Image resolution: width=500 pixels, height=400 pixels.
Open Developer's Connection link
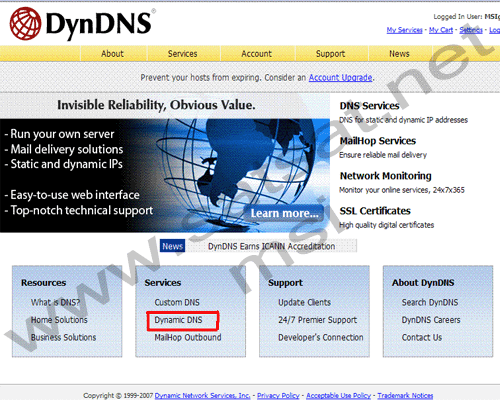321,337
